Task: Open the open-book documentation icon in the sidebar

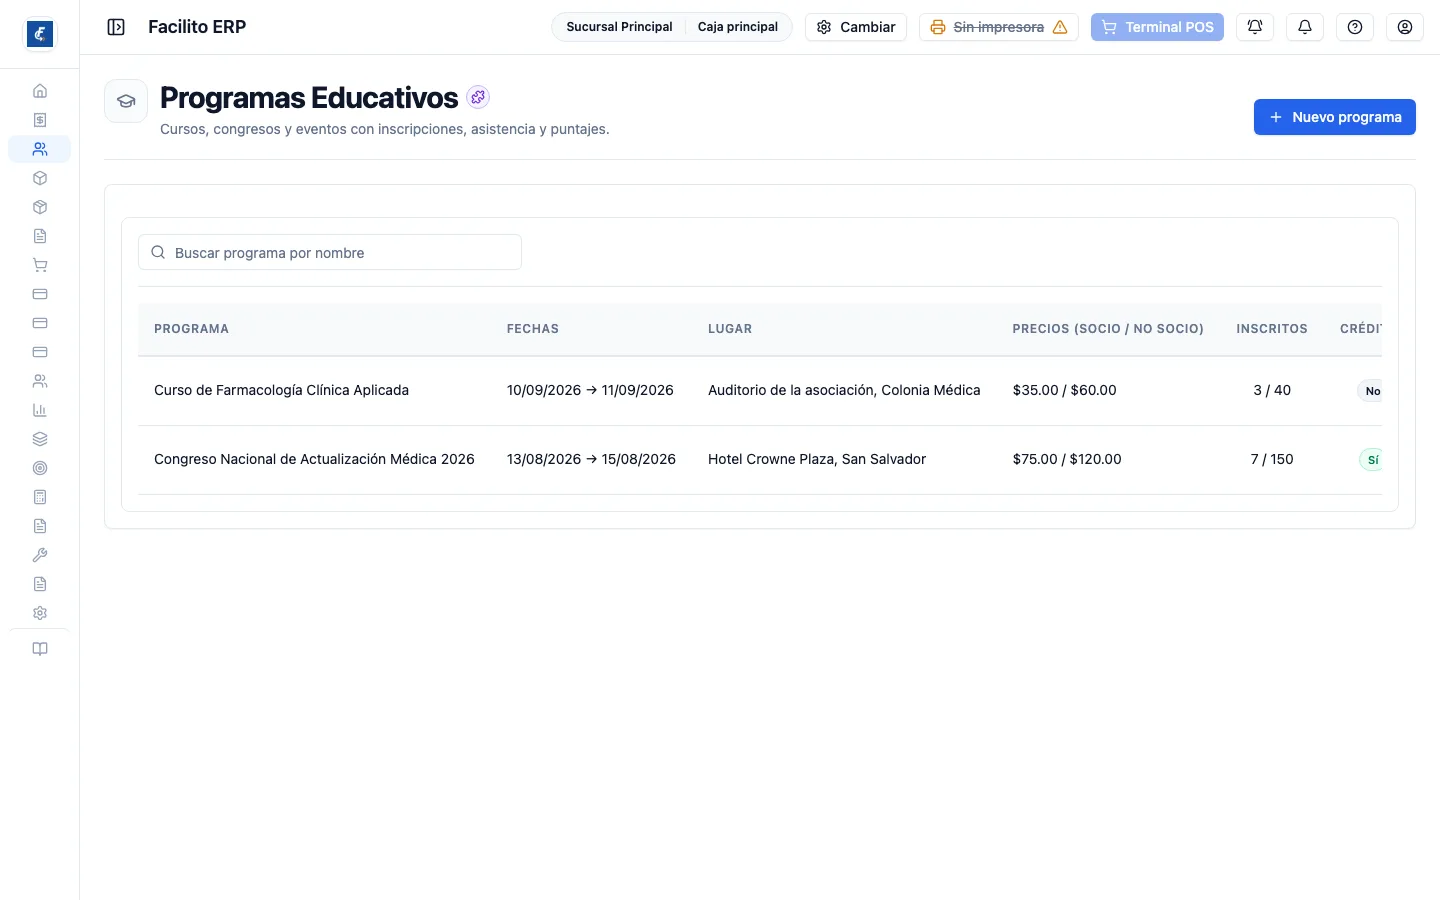Action: click(40, 649)
